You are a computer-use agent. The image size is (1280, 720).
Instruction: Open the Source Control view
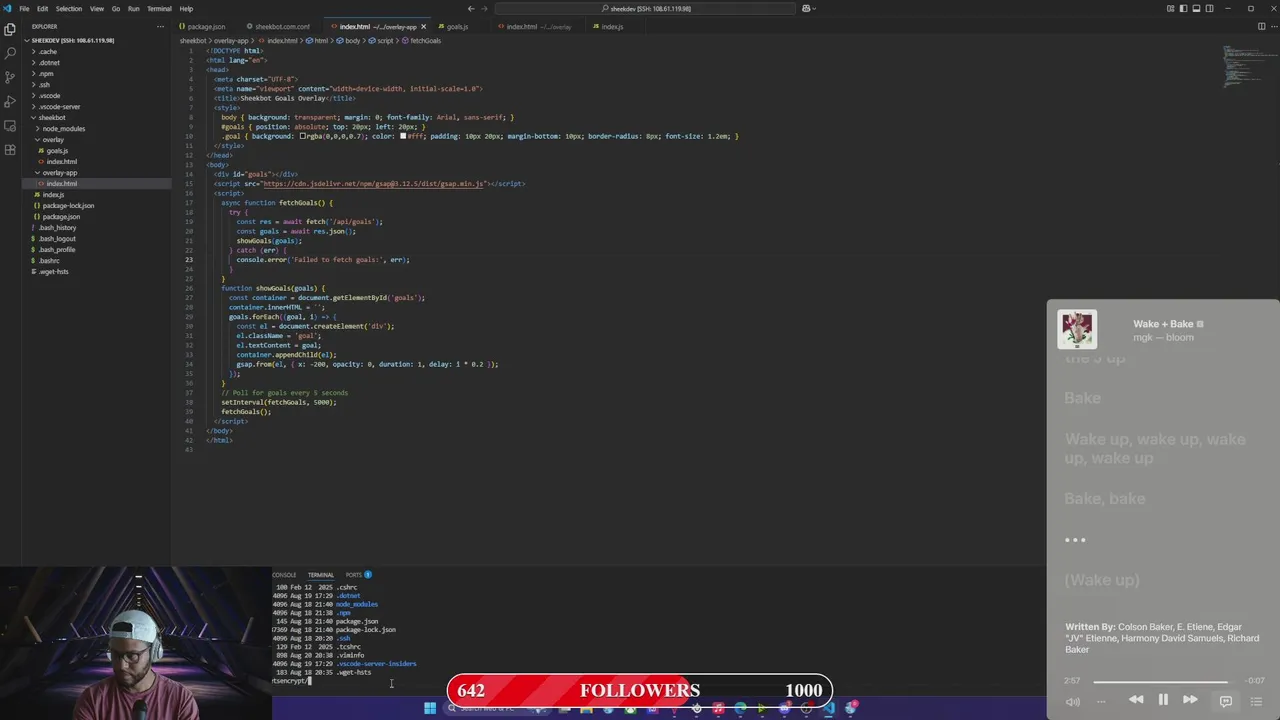click(10, 77)
